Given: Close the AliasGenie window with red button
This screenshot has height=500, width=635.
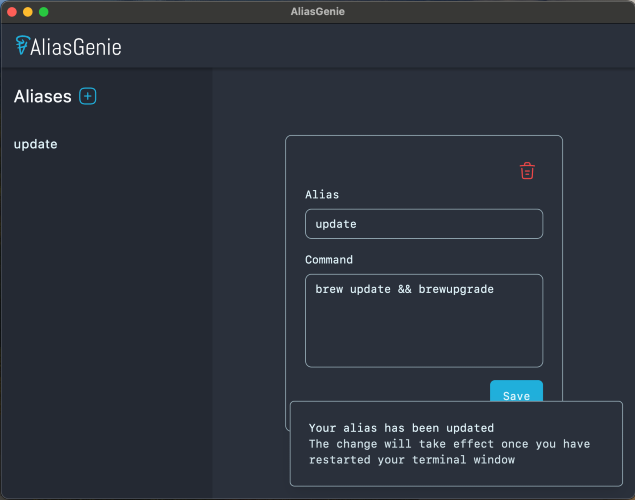Looking at the screenshot, I should pyautogui.click(x=12, y=12).
